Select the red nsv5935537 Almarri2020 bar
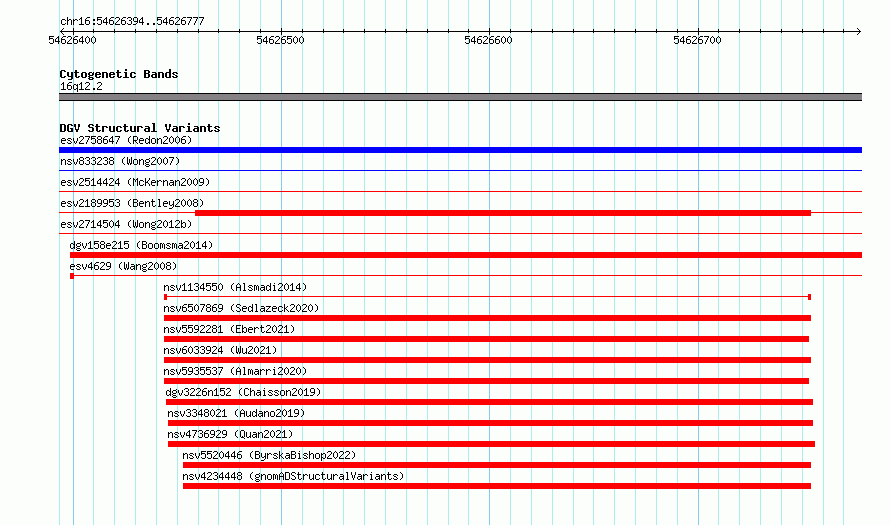This screenshot has width=890, height=525. 486,381
